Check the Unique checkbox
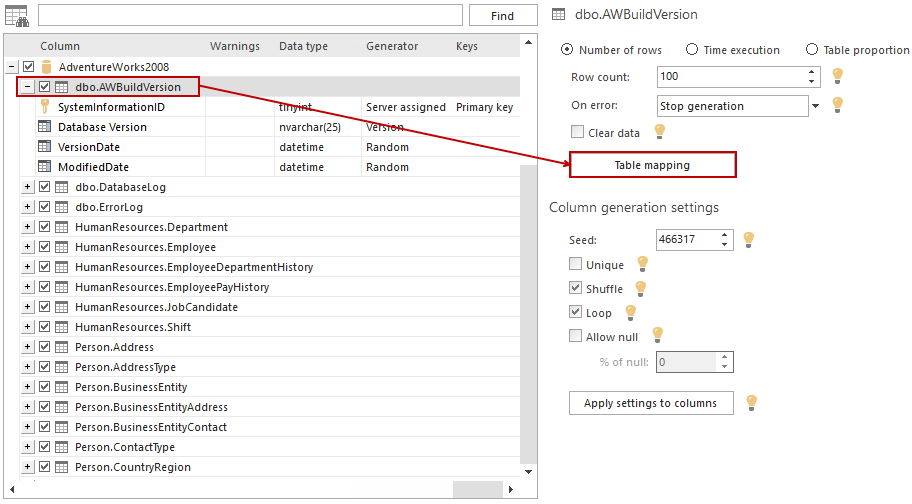The image size is (912, 504). pyautogui.click(x=575, y=264)
